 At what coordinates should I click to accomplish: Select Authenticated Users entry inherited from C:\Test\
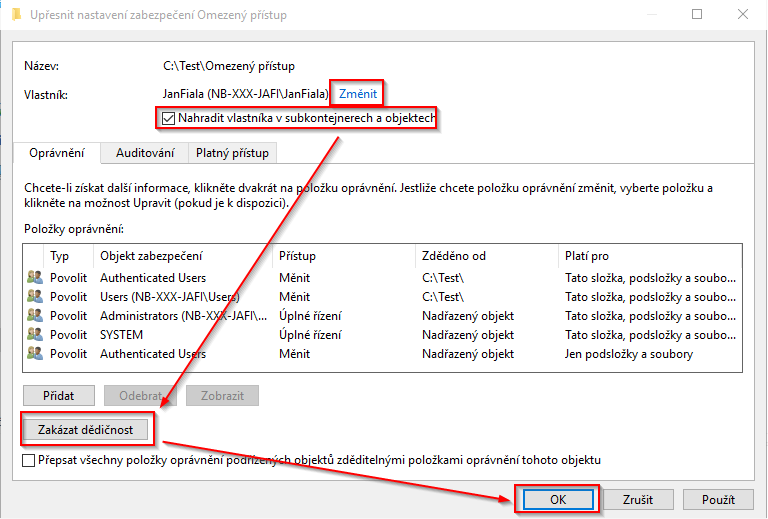[x=382, y=278]
